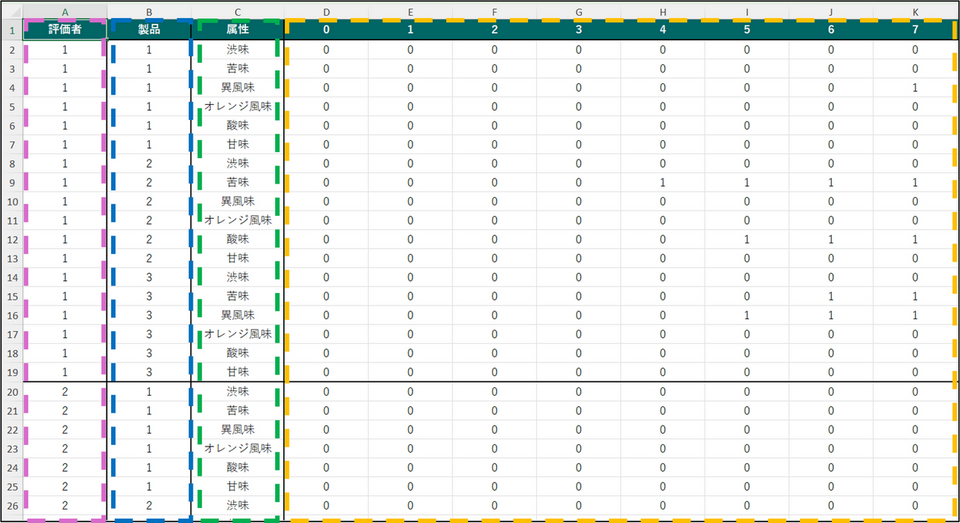Select the 渋味 cell in row 26
The height and width of the screenshot is (523, 960).
point(238,506)
